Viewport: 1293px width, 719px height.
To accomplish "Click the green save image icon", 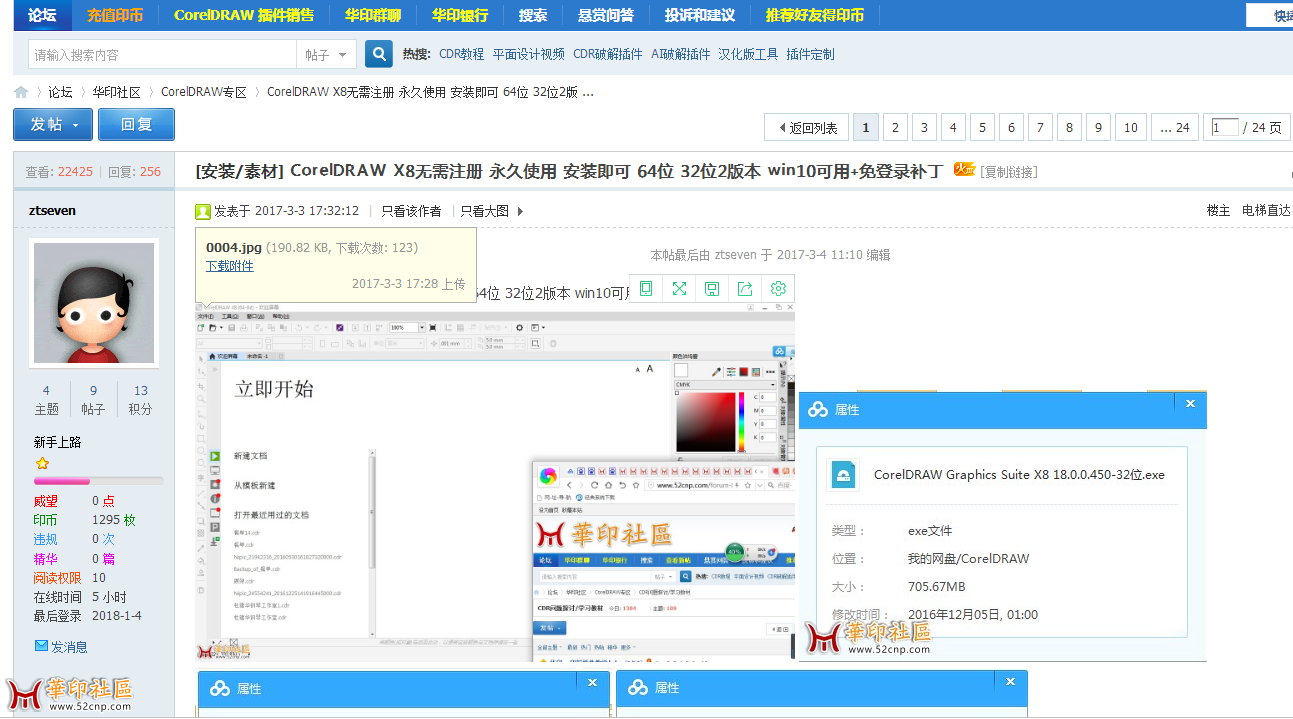I will coord(712,288).
